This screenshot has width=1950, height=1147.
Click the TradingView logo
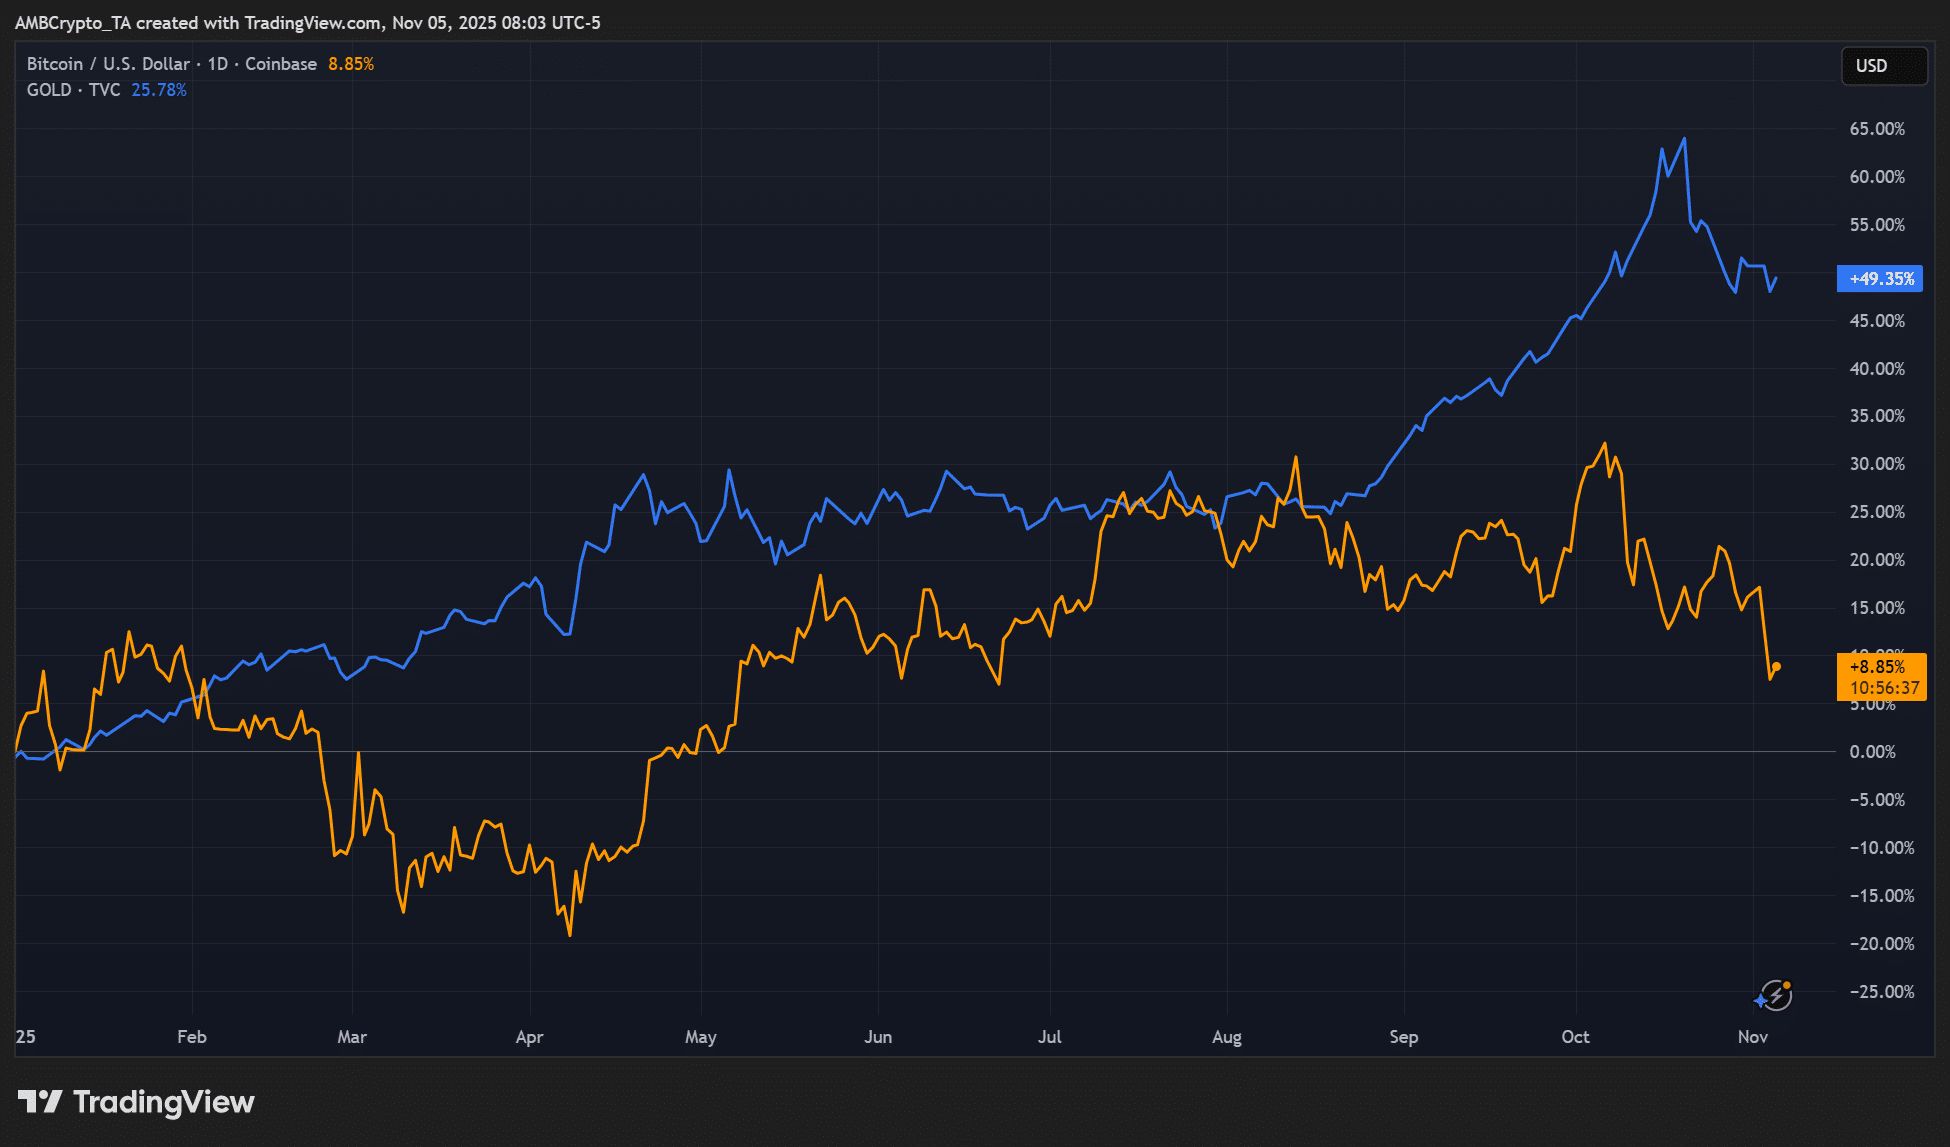click(136, 1102)
